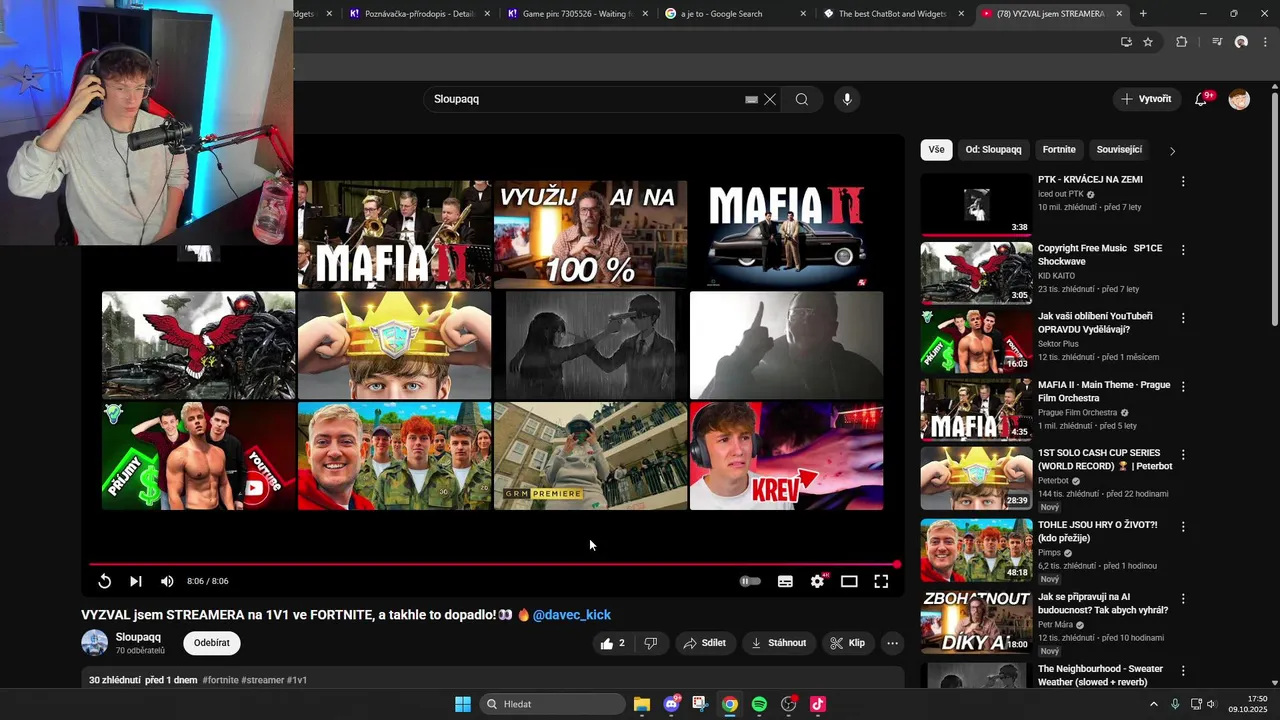Click the Klip clip button
The width and height of the screenshot is (1280, 720).
pos(847,643)
